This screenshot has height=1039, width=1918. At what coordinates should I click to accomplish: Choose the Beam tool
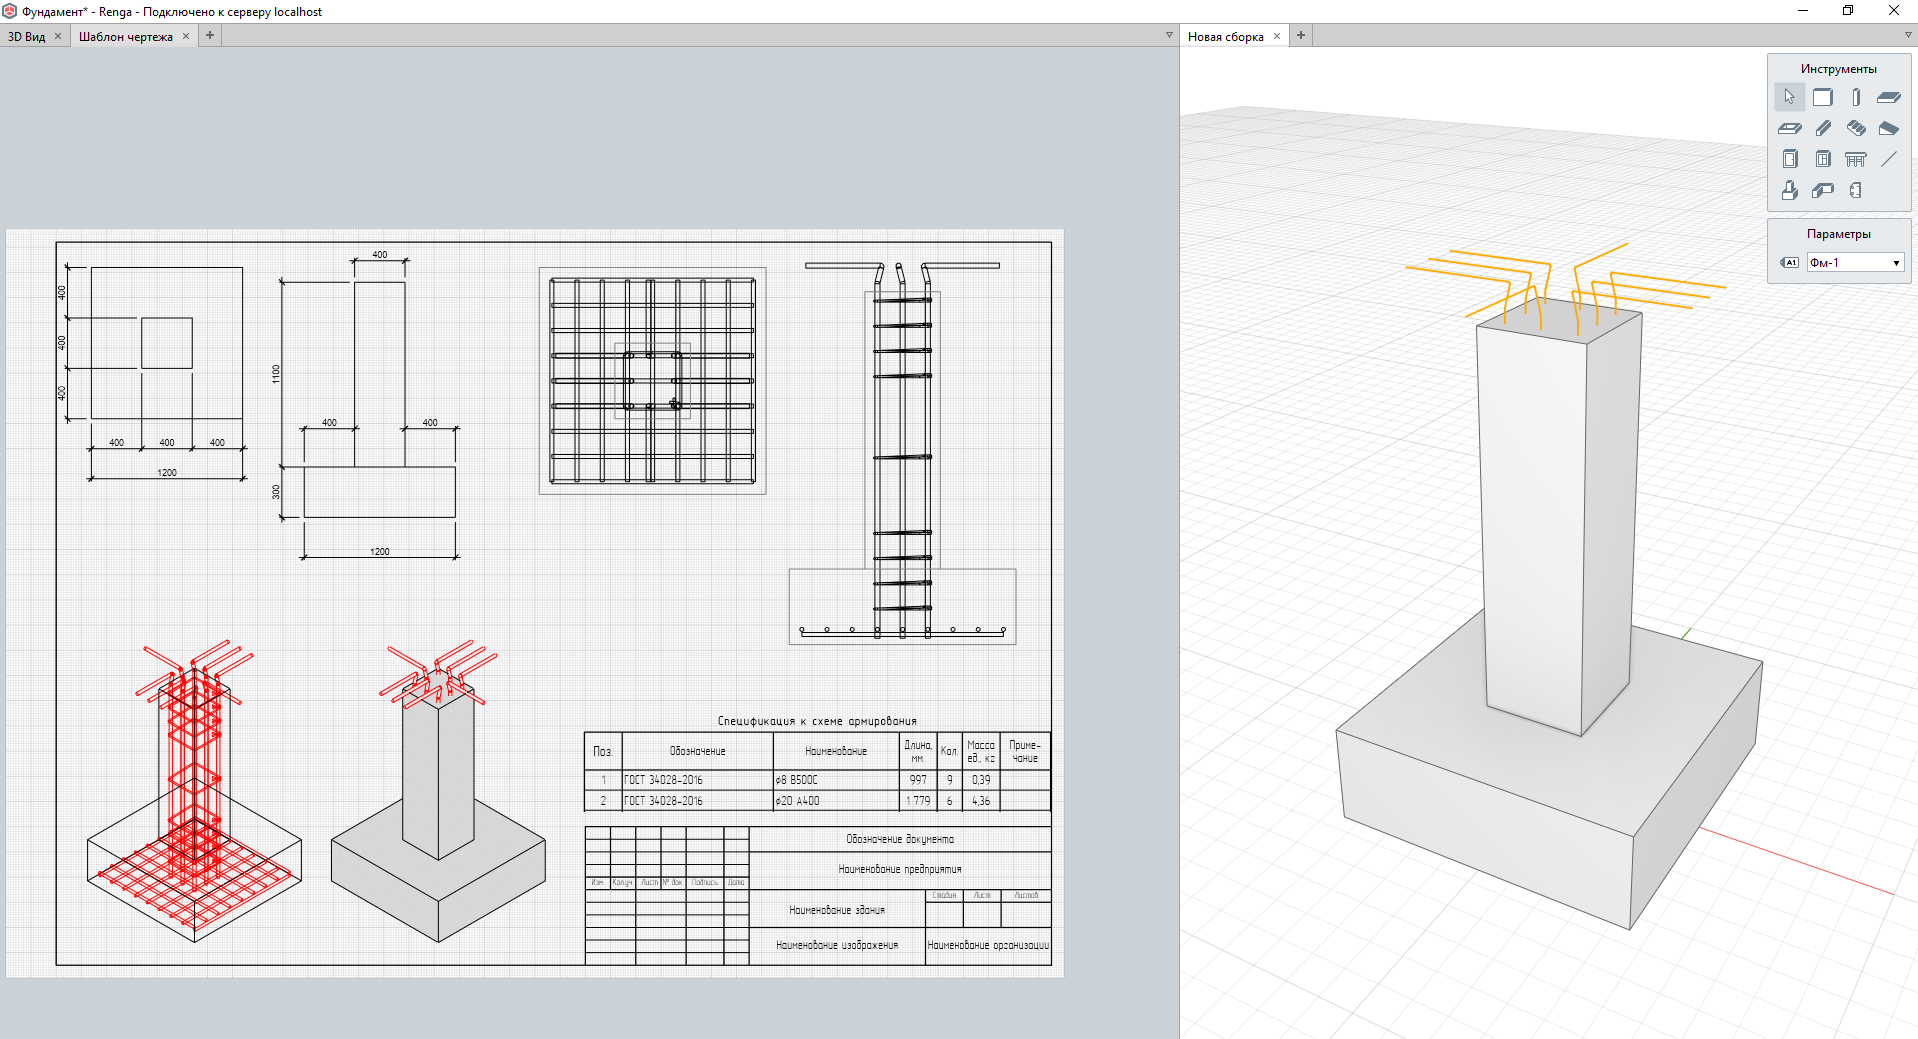coord(1823,128)
